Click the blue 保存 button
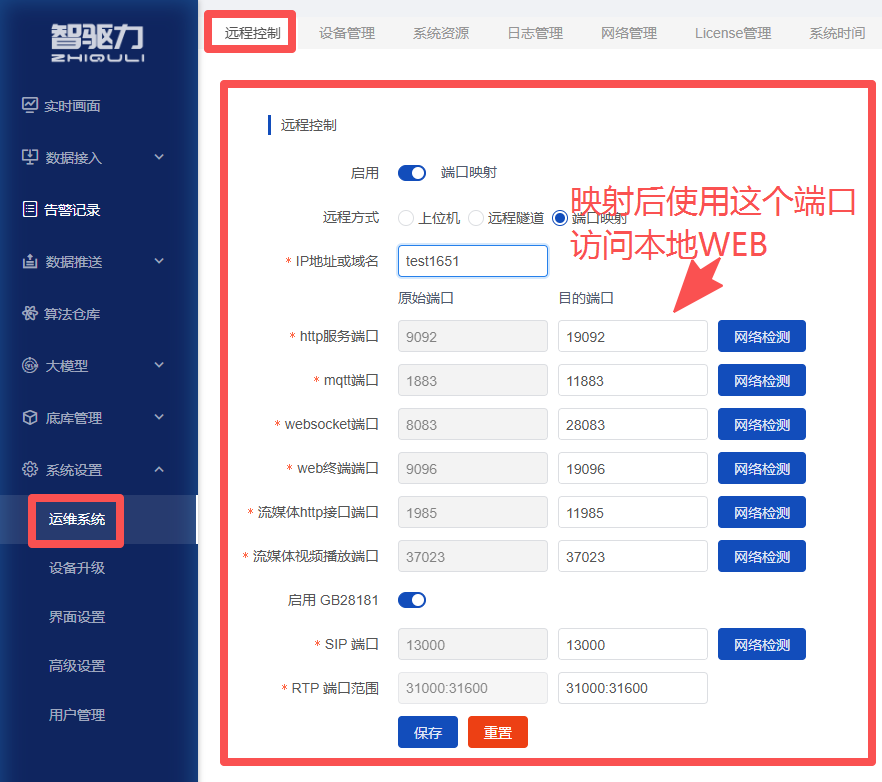This screenshot has width=882, height=782. tap(428, 732)
